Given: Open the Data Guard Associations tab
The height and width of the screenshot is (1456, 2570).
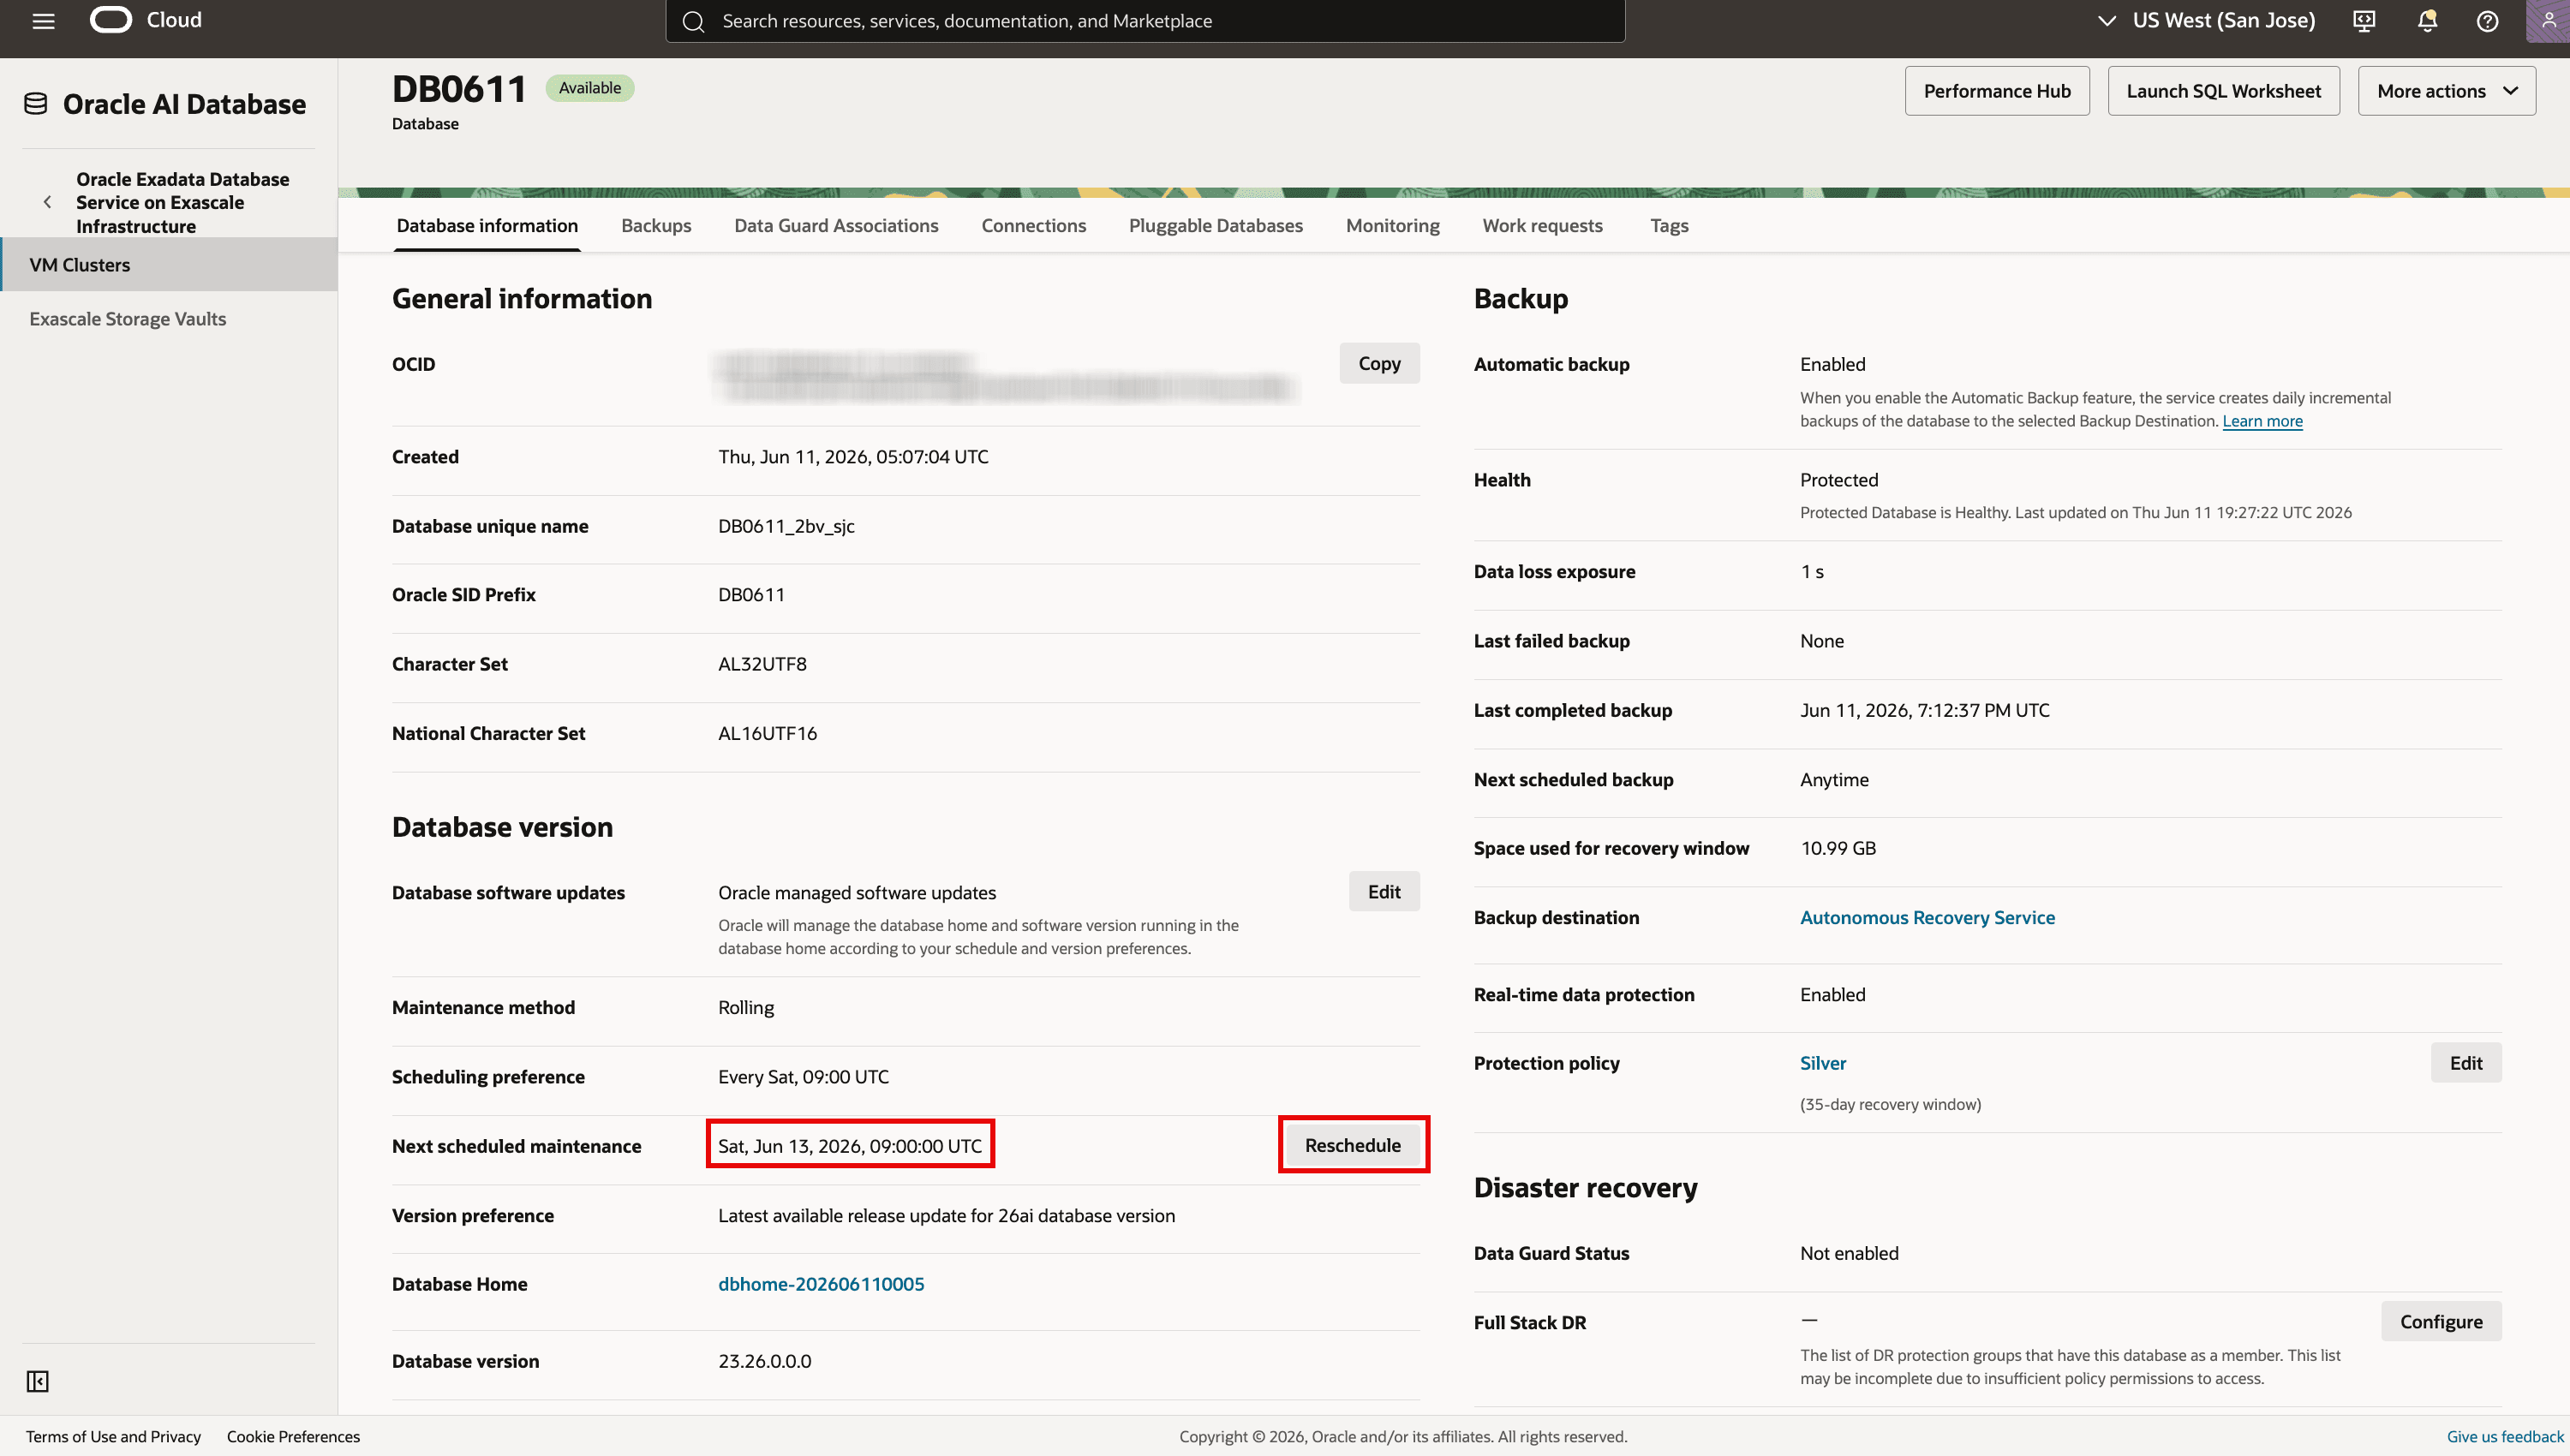Looking at the screenshot, I should [x=836, y=225].
